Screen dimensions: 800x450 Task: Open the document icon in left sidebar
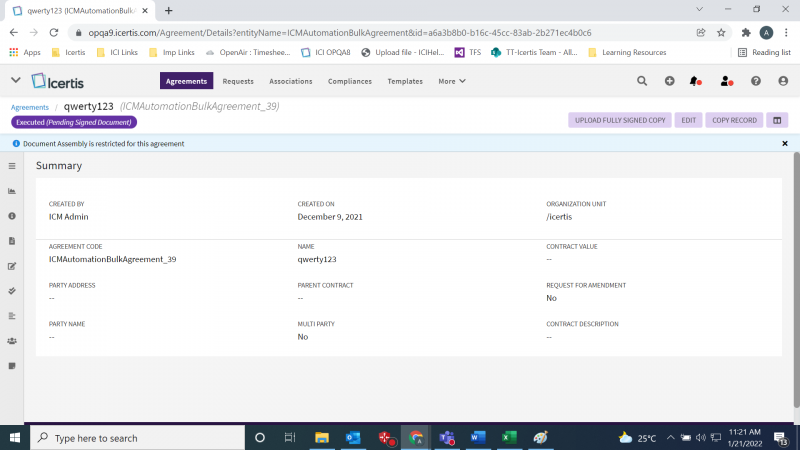[12, 241]
